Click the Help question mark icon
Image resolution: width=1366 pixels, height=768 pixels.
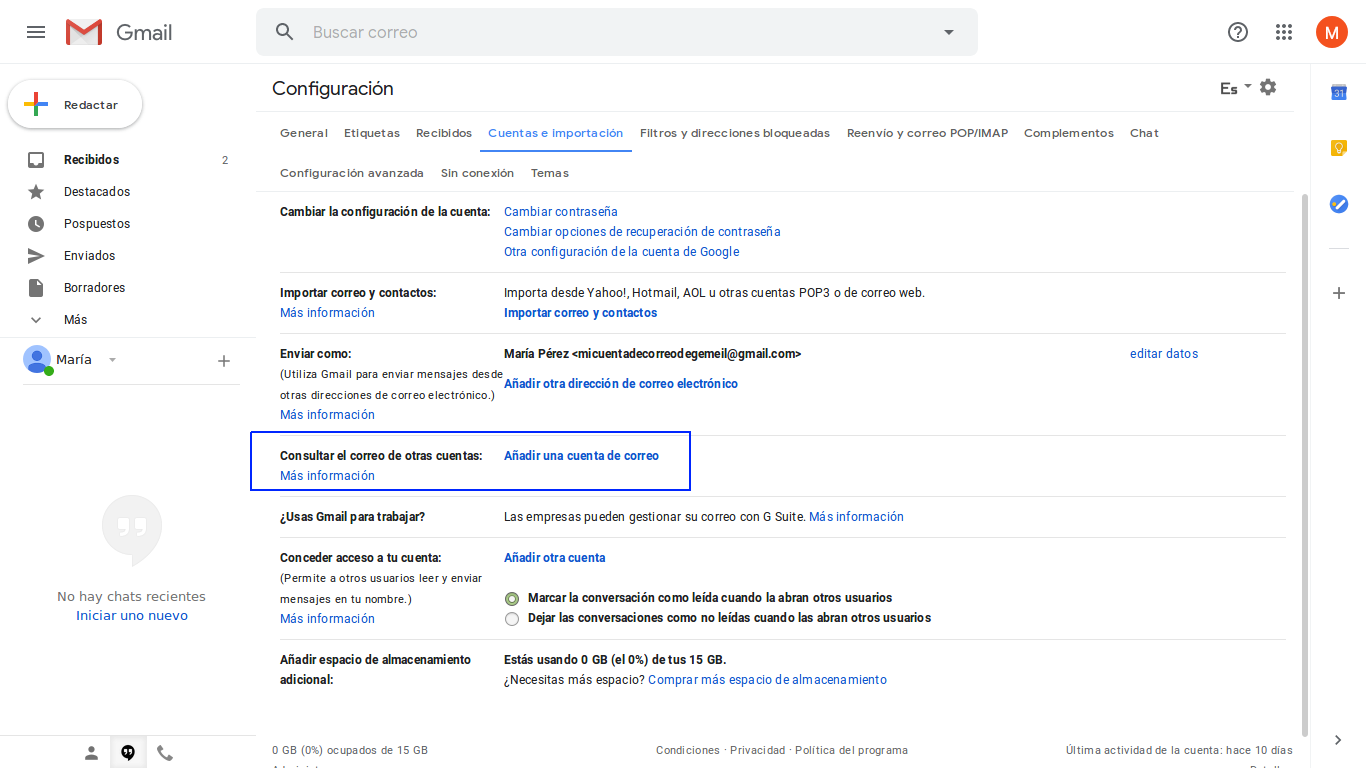pyautogui.click(x=1238, y=32)
